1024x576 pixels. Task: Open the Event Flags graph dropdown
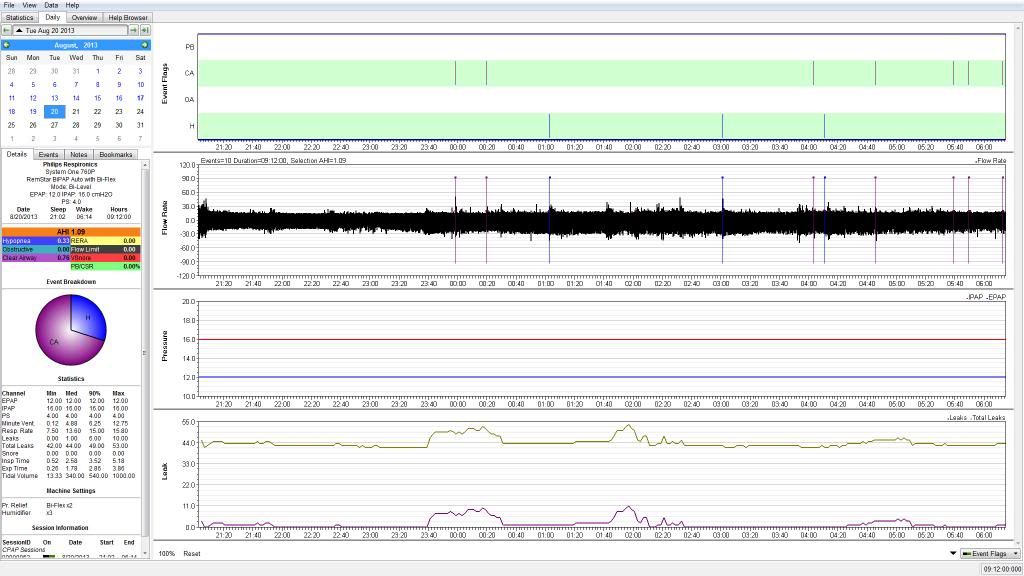[x=989, y=553]
